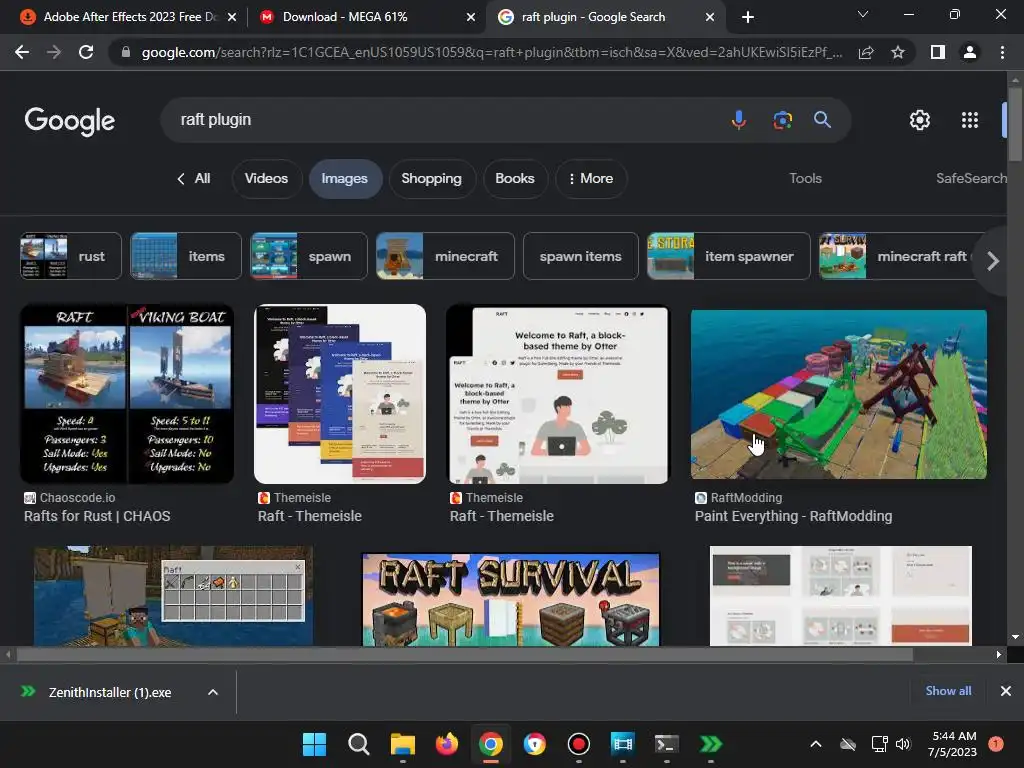Expand the More search filters
The image size is (1024, 768).
click(x=591, y=179)
